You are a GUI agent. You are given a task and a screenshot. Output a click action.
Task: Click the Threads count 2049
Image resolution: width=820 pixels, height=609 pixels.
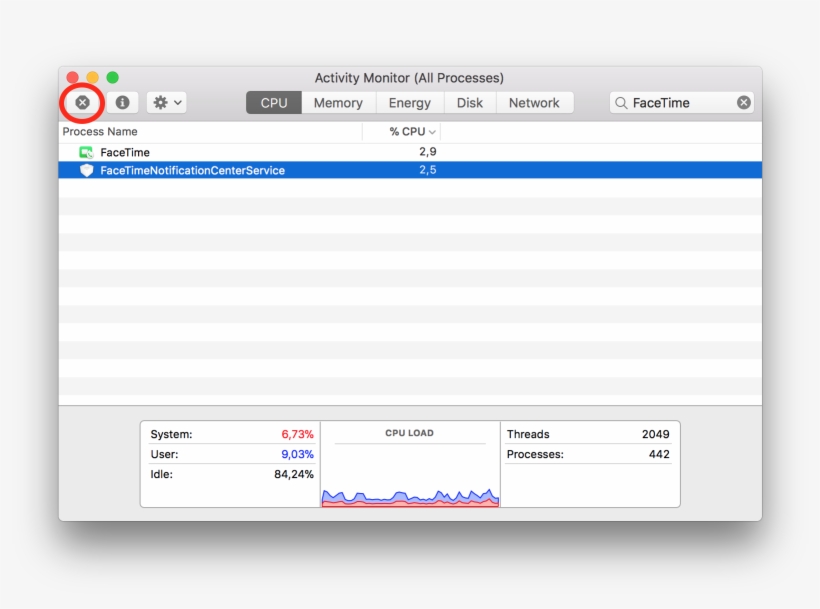655,434
